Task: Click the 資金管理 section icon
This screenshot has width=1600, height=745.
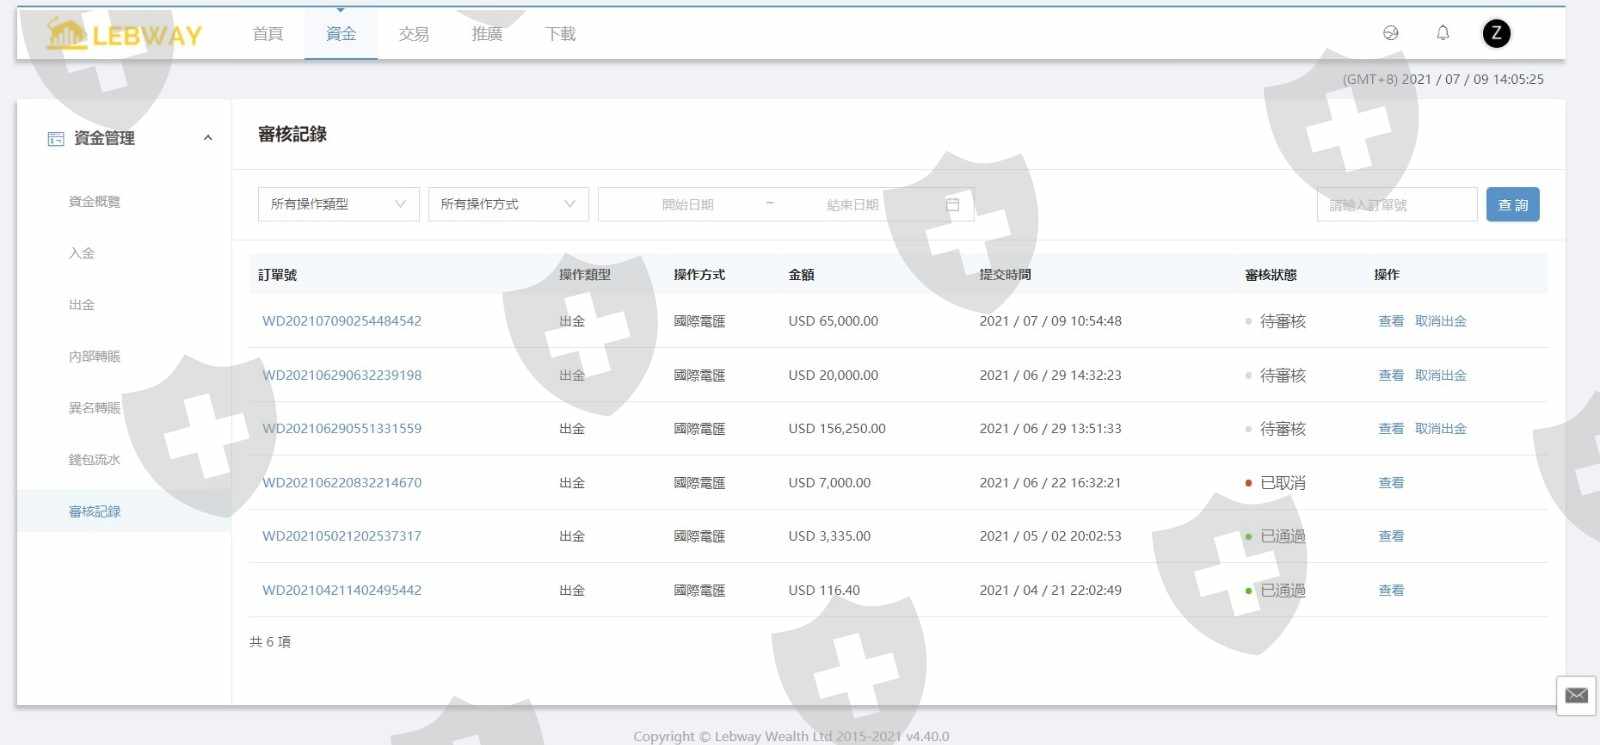Action: point(56,139)
